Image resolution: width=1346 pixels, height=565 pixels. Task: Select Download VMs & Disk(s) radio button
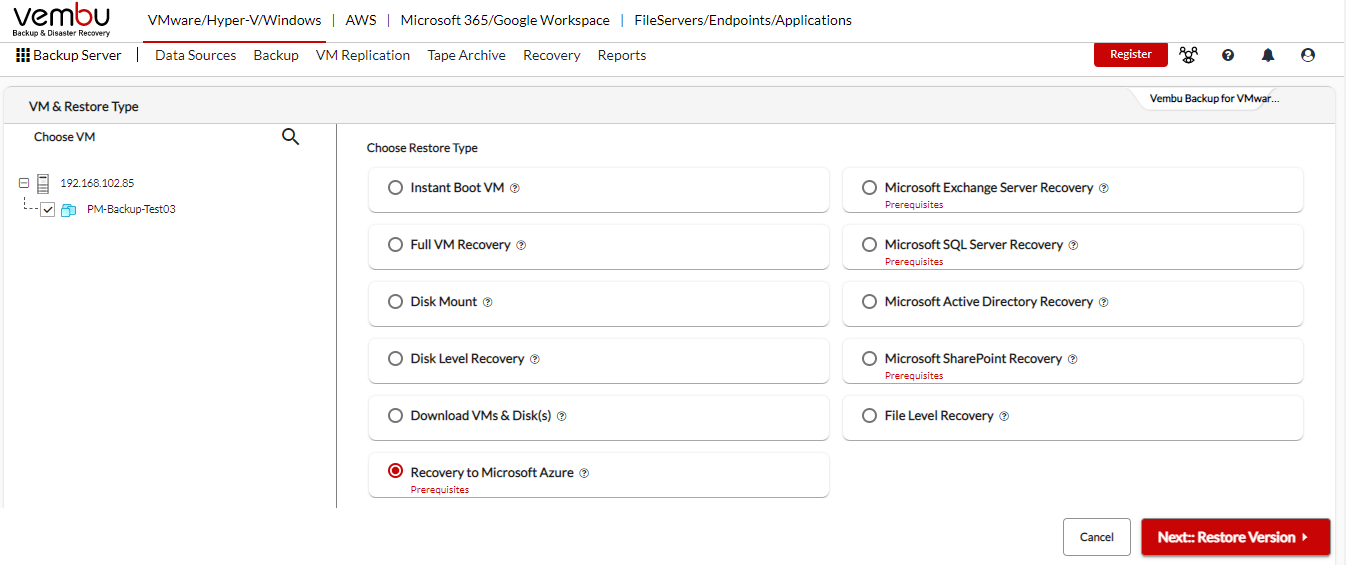395,415
